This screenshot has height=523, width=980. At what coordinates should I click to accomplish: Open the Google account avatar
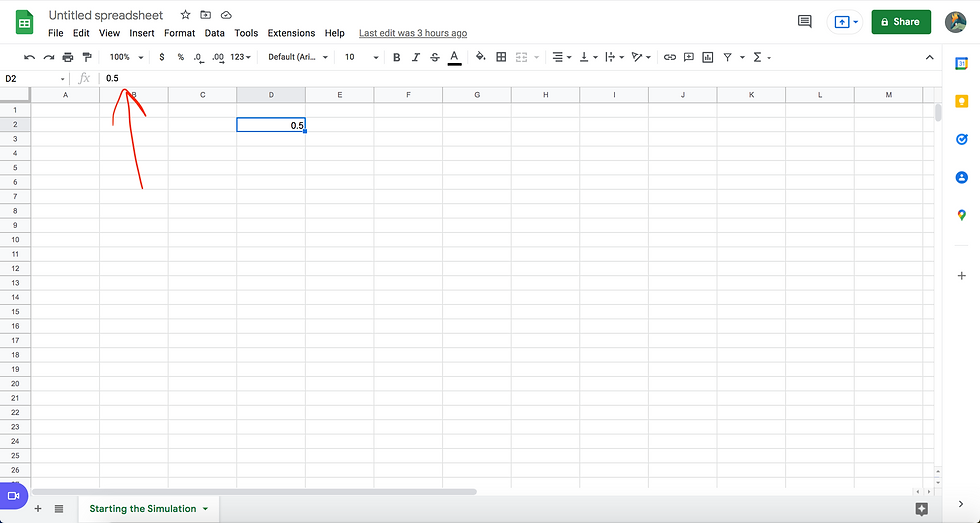(x=956, y=22)
